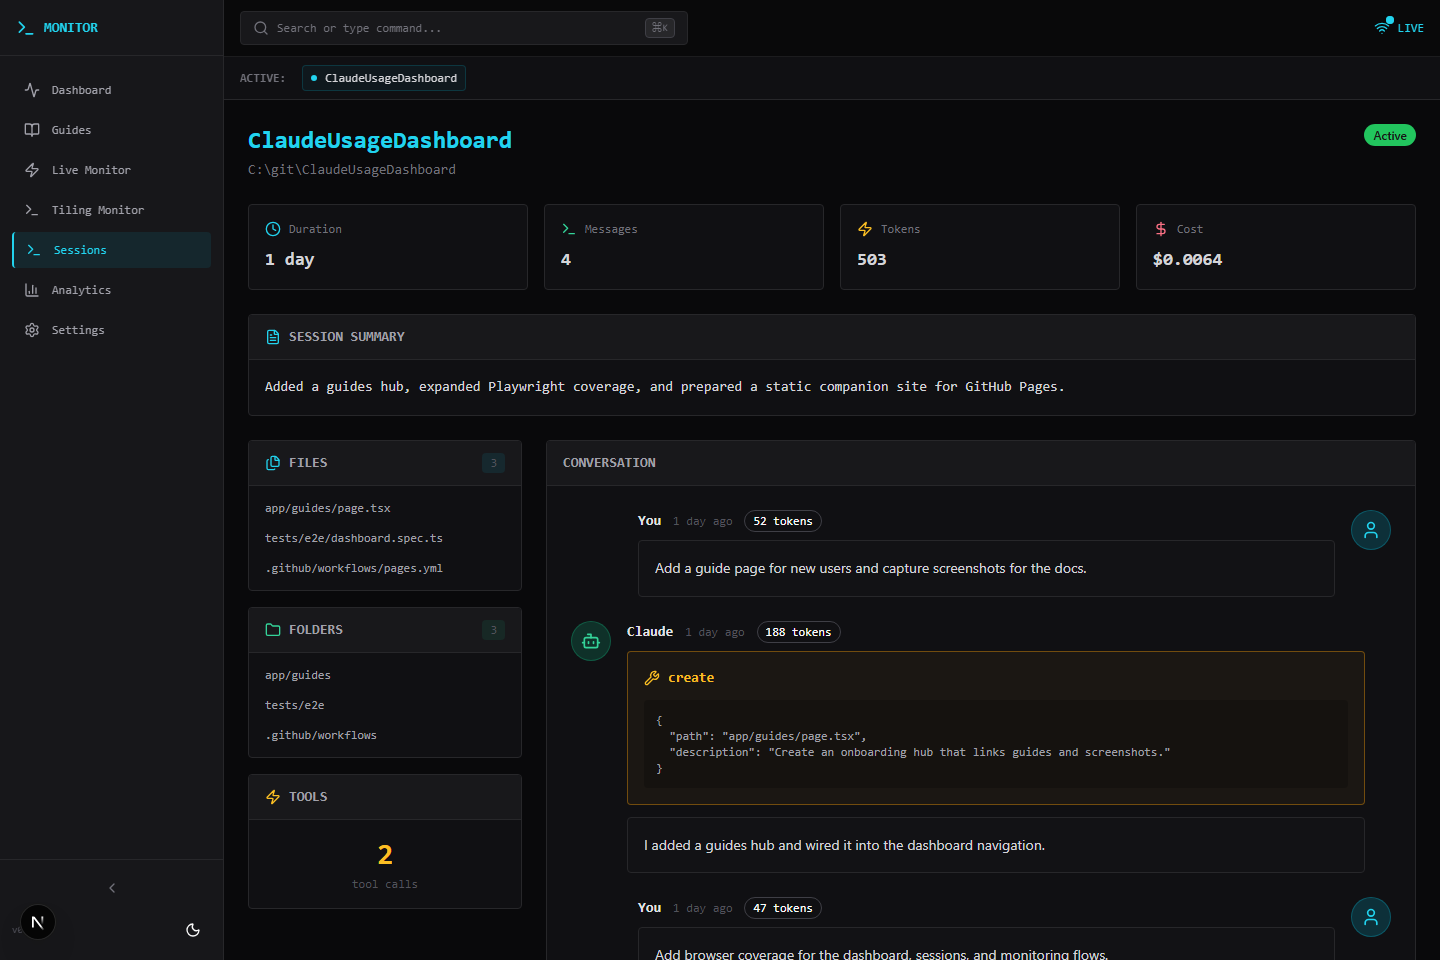1440x960 pixels.
Task: Click the search magnifier icon
Action: pyautogui.click(x=261, y=28)
